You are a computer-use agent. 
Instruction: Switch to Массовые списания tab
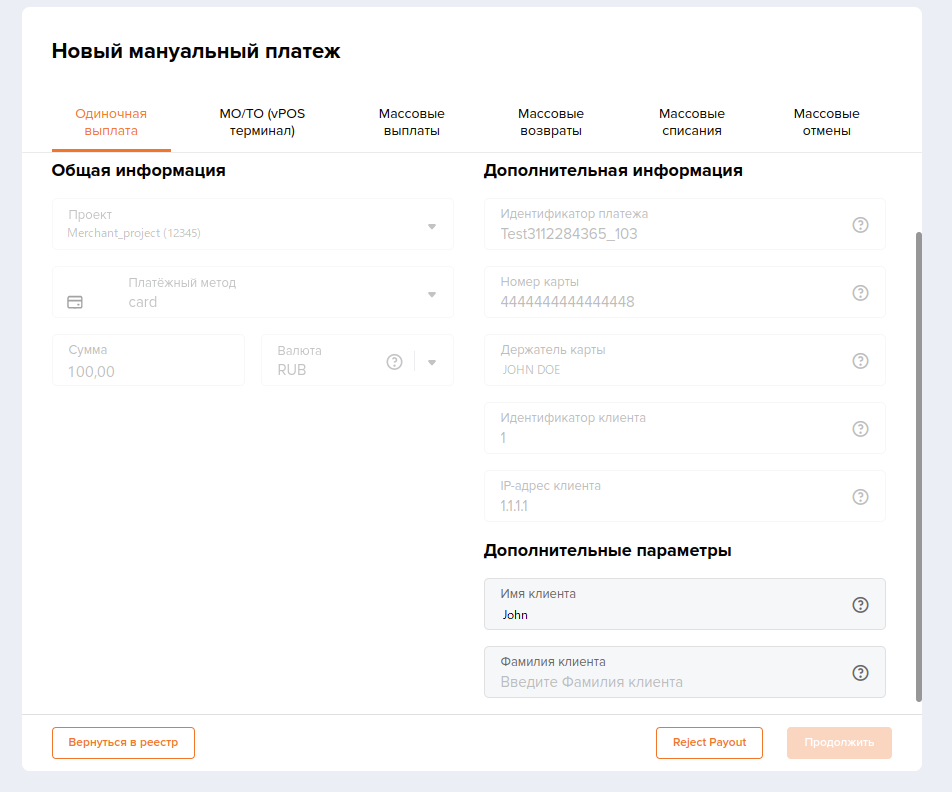(x=692, y=122)
